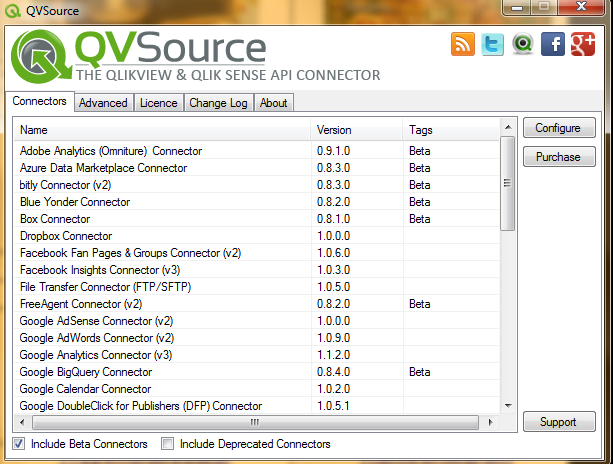Switch to the Advanced tab

[x=104, y=103]
